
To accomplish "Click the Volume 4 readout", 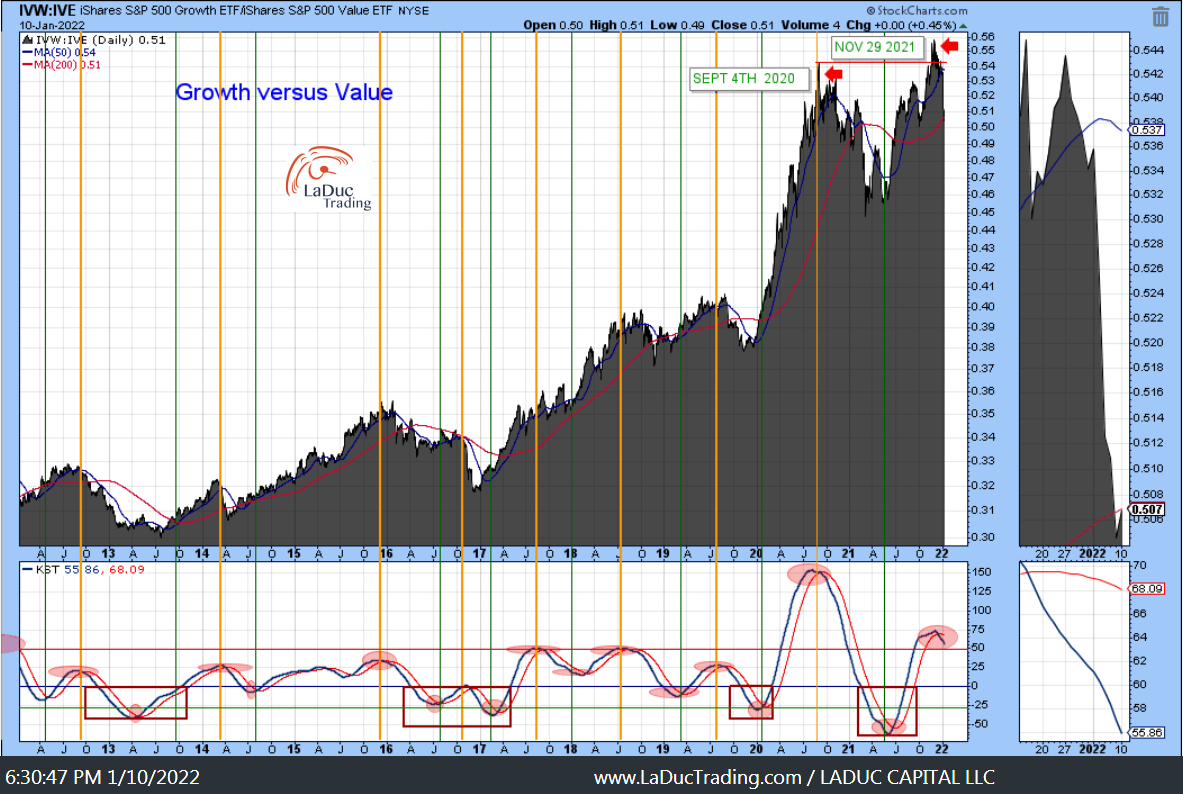I will [x=810, y=25].
